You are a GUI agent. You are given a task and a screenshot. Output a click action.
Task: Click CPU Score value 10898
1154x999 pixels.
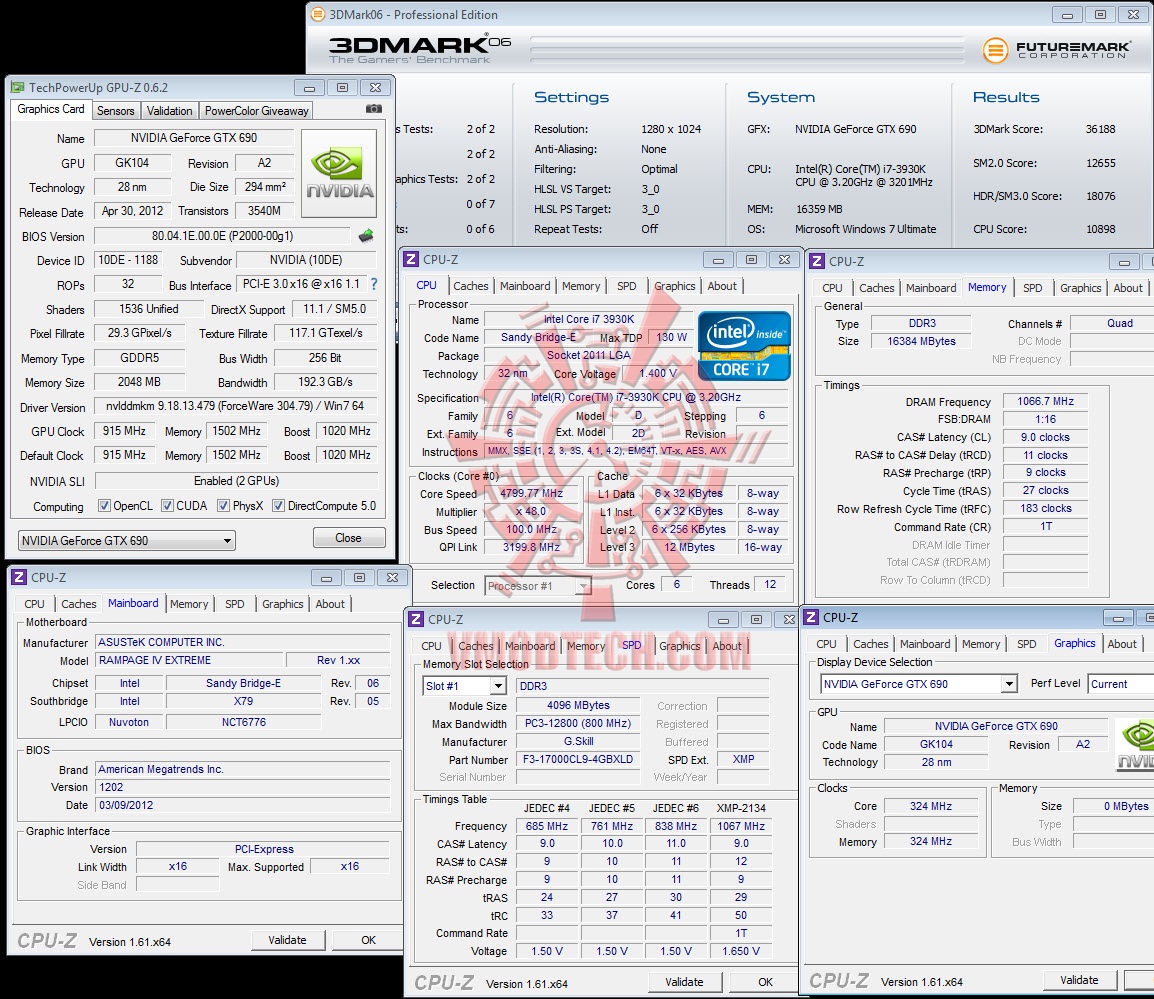coord(1100,229)
